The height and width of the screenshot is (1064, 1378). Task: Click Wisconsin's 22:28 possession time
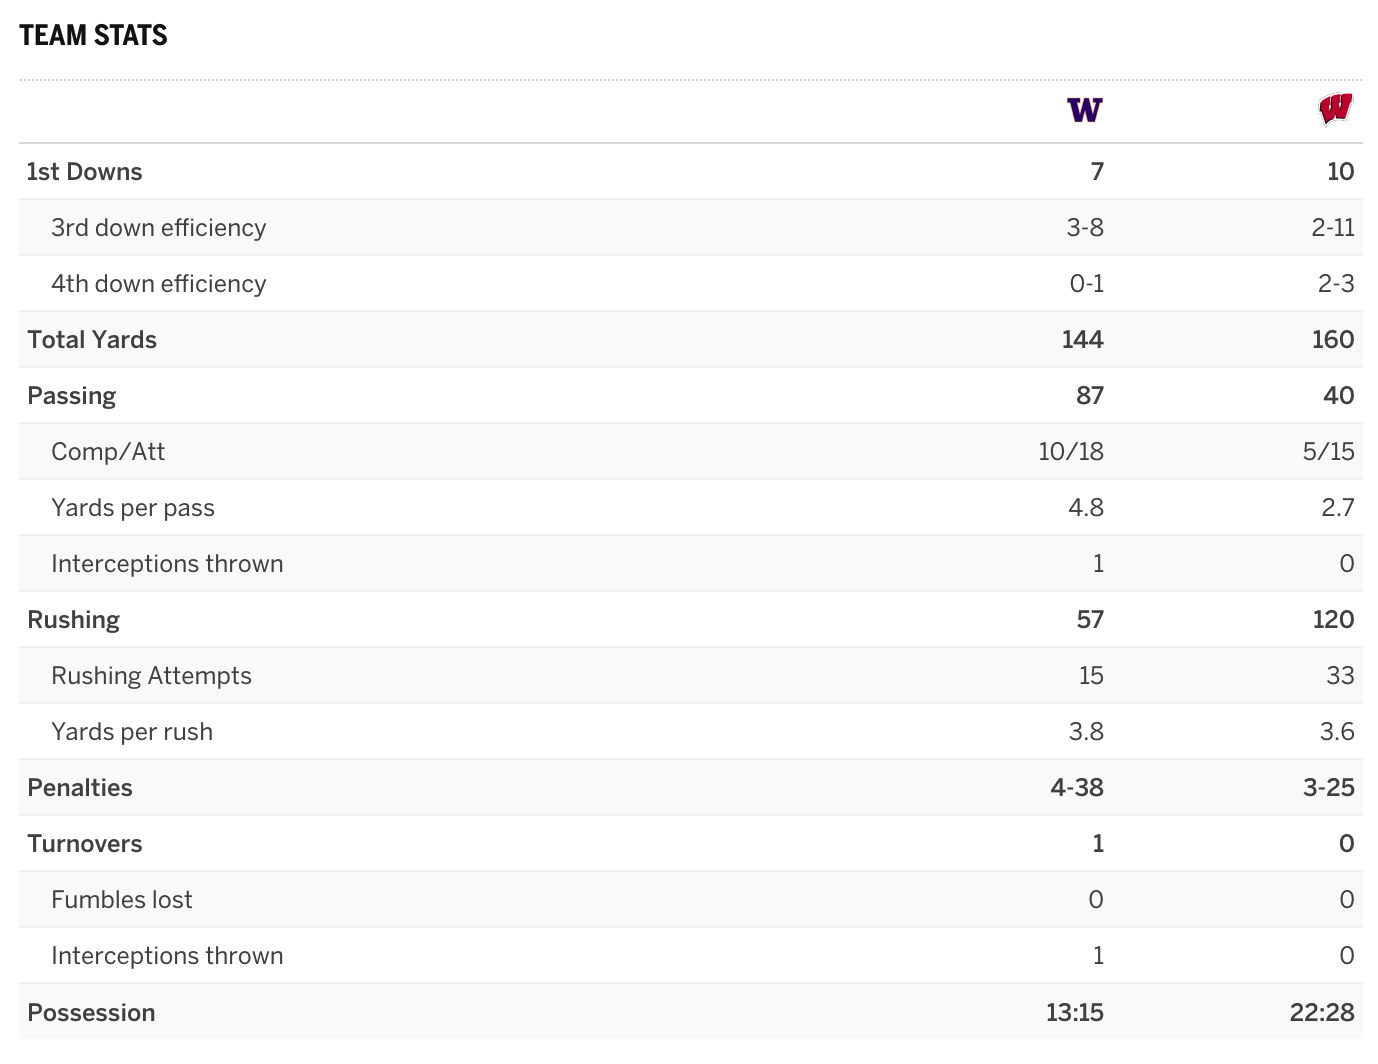pyautogui.click(x=1321, y=1013)
